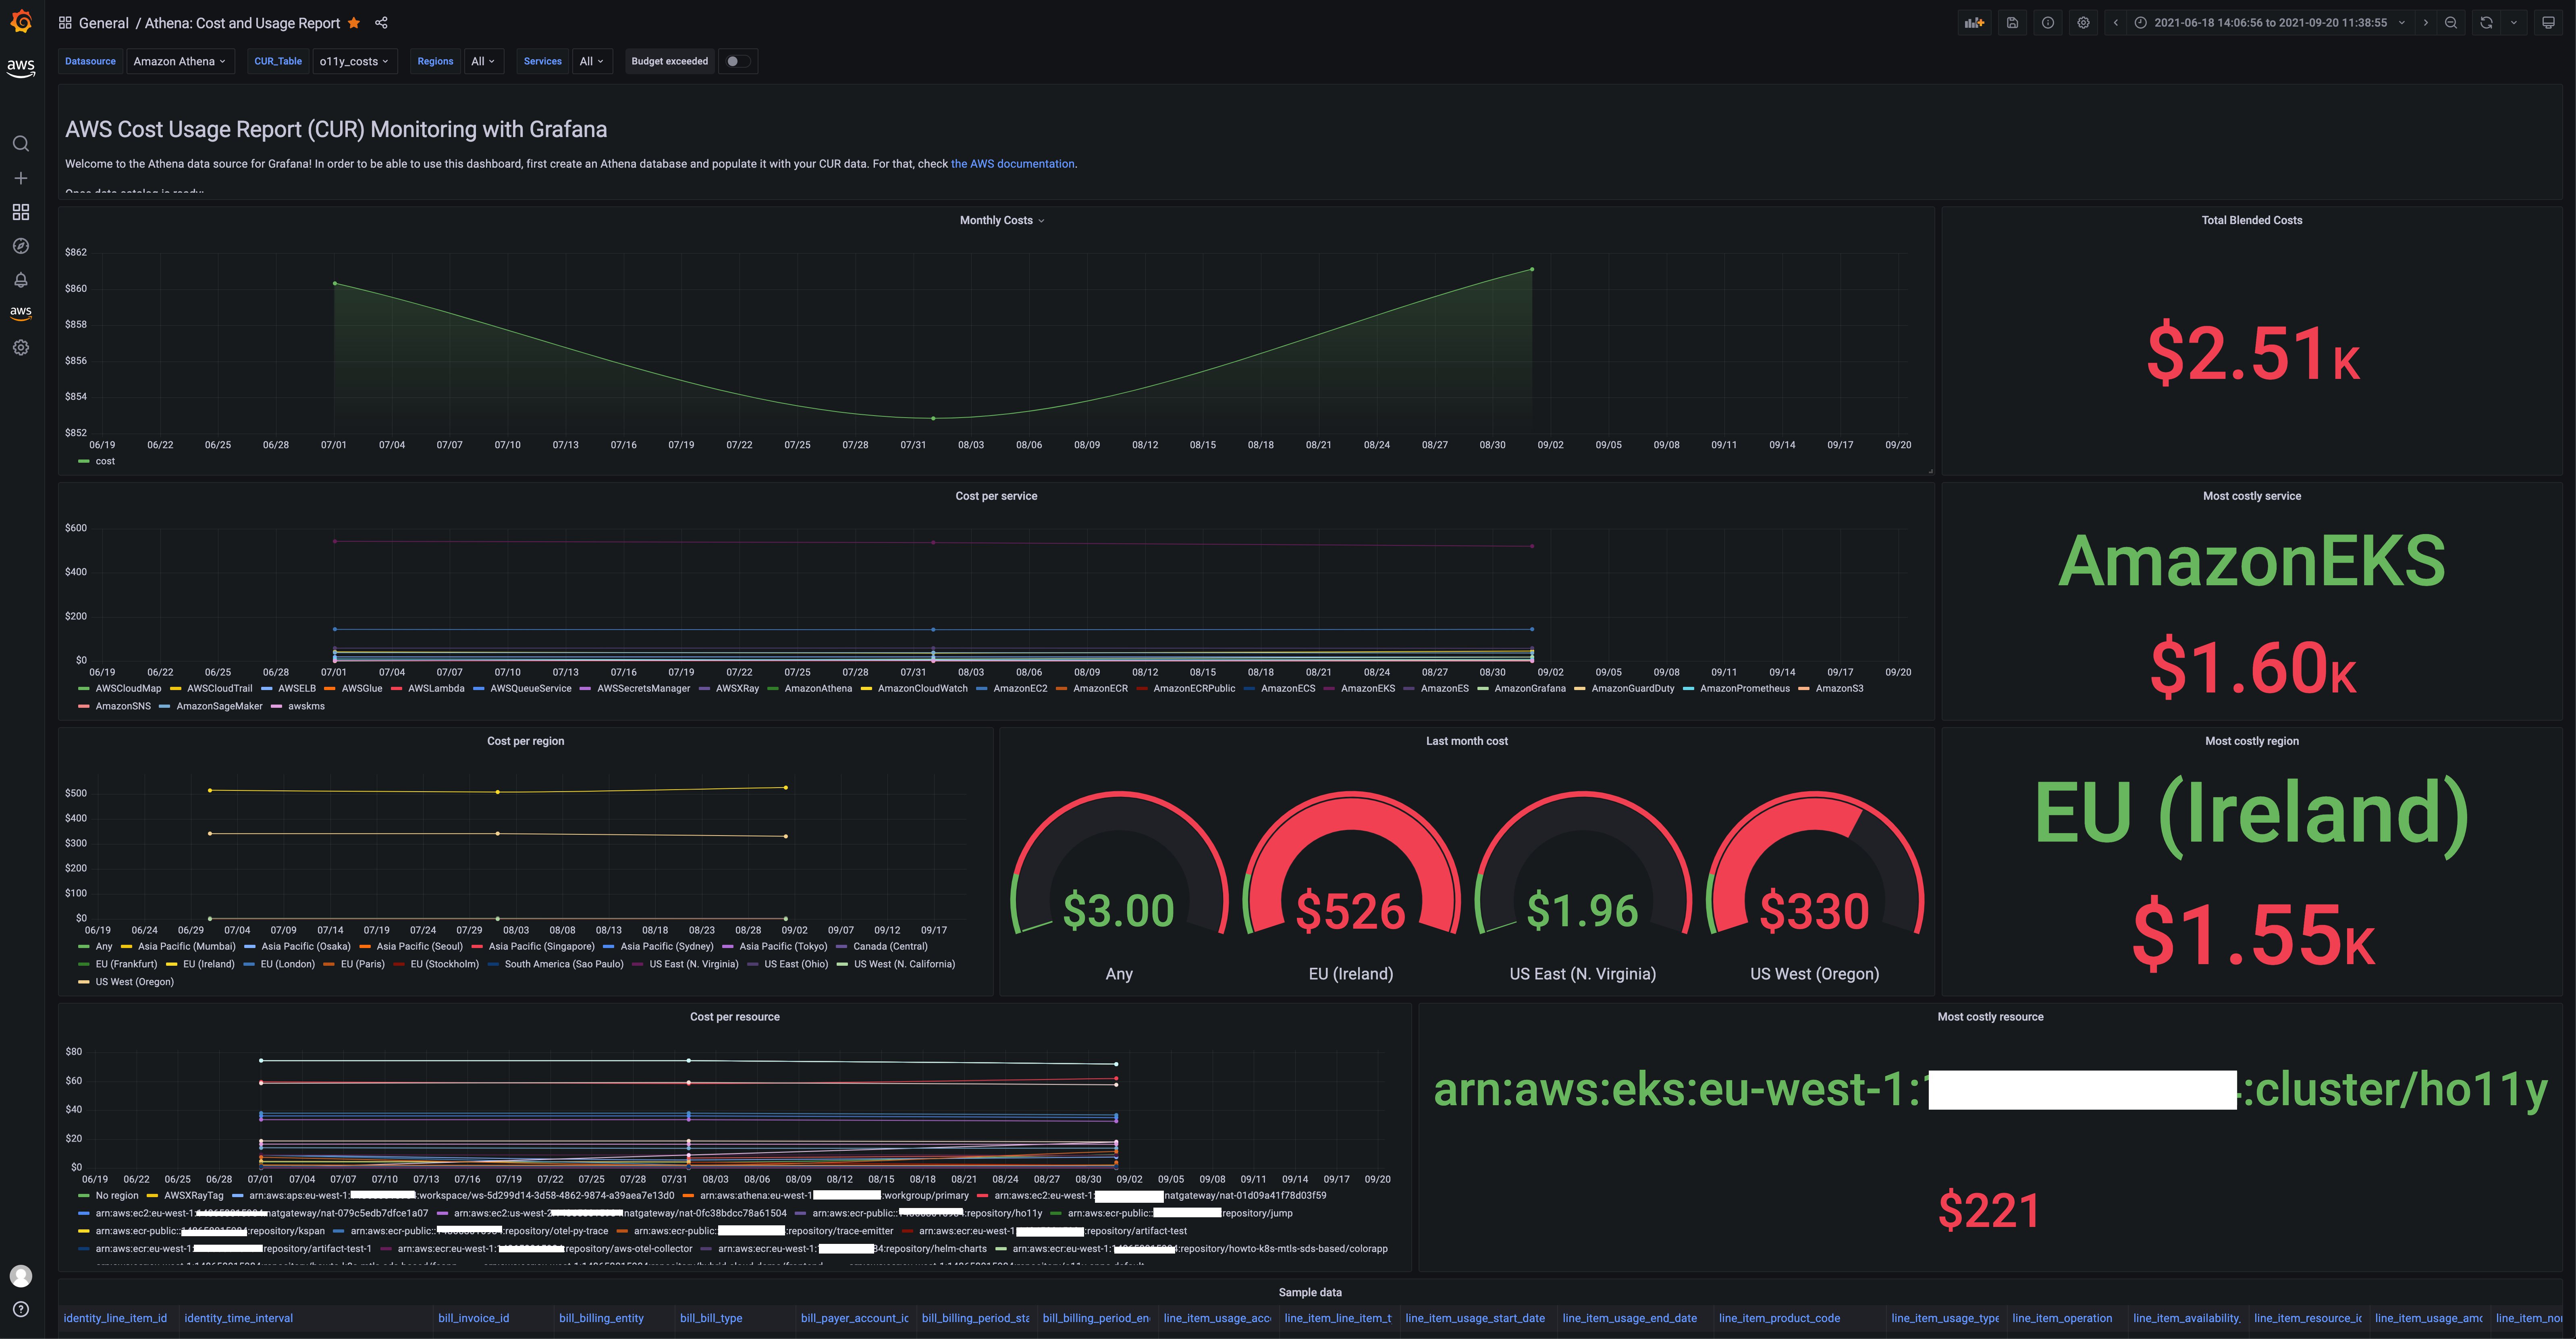The width and height of the screenshot is (2576, 1339).
Task: Click the General folder breadcrumb
Action: 104,22
